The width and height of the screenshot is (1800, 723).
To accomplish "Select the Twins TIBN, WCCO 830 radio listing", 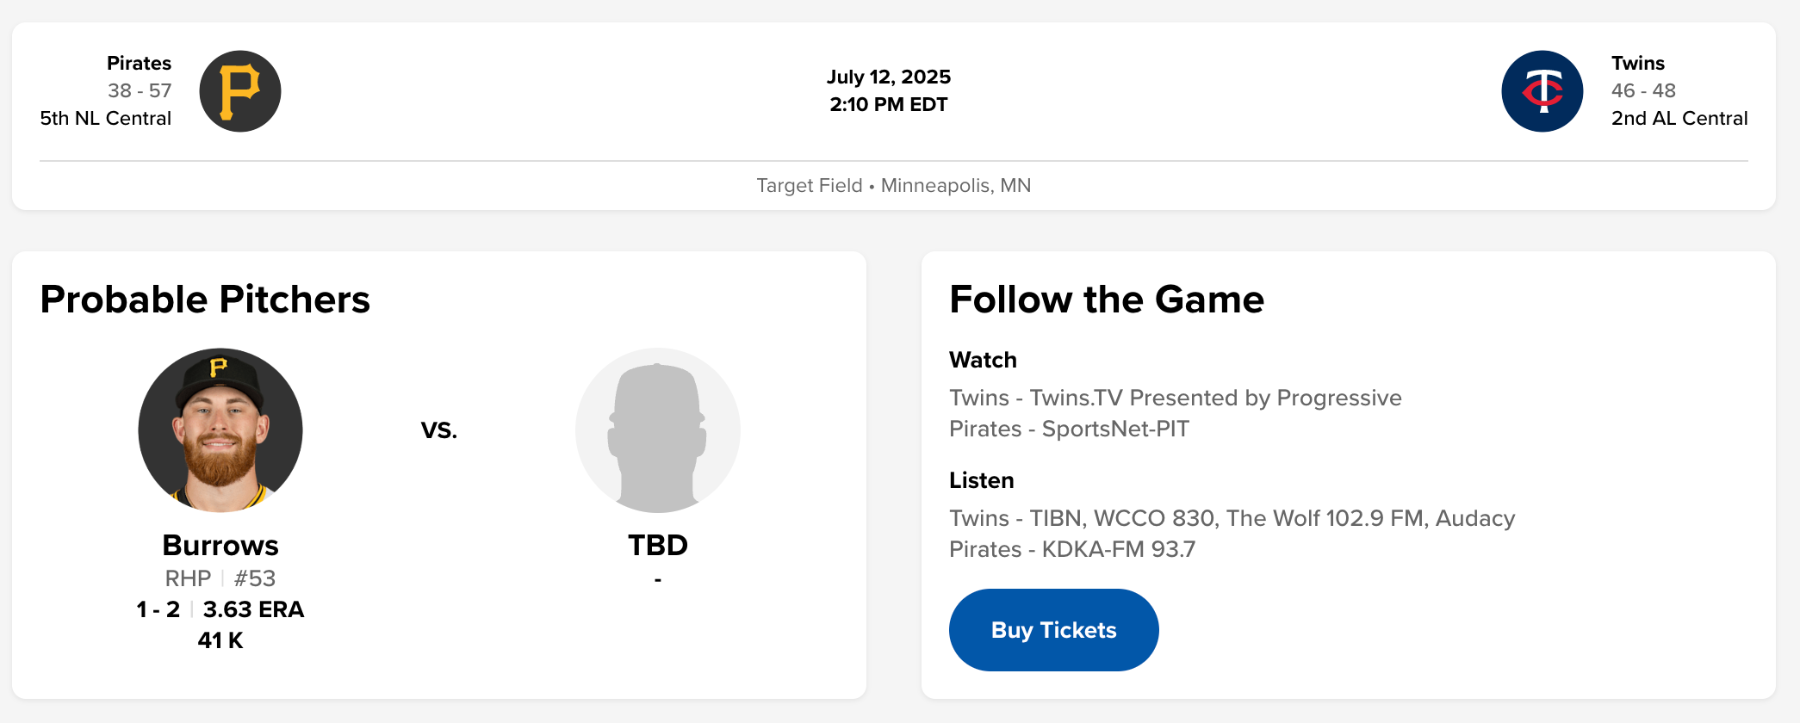I will 1231,518.
